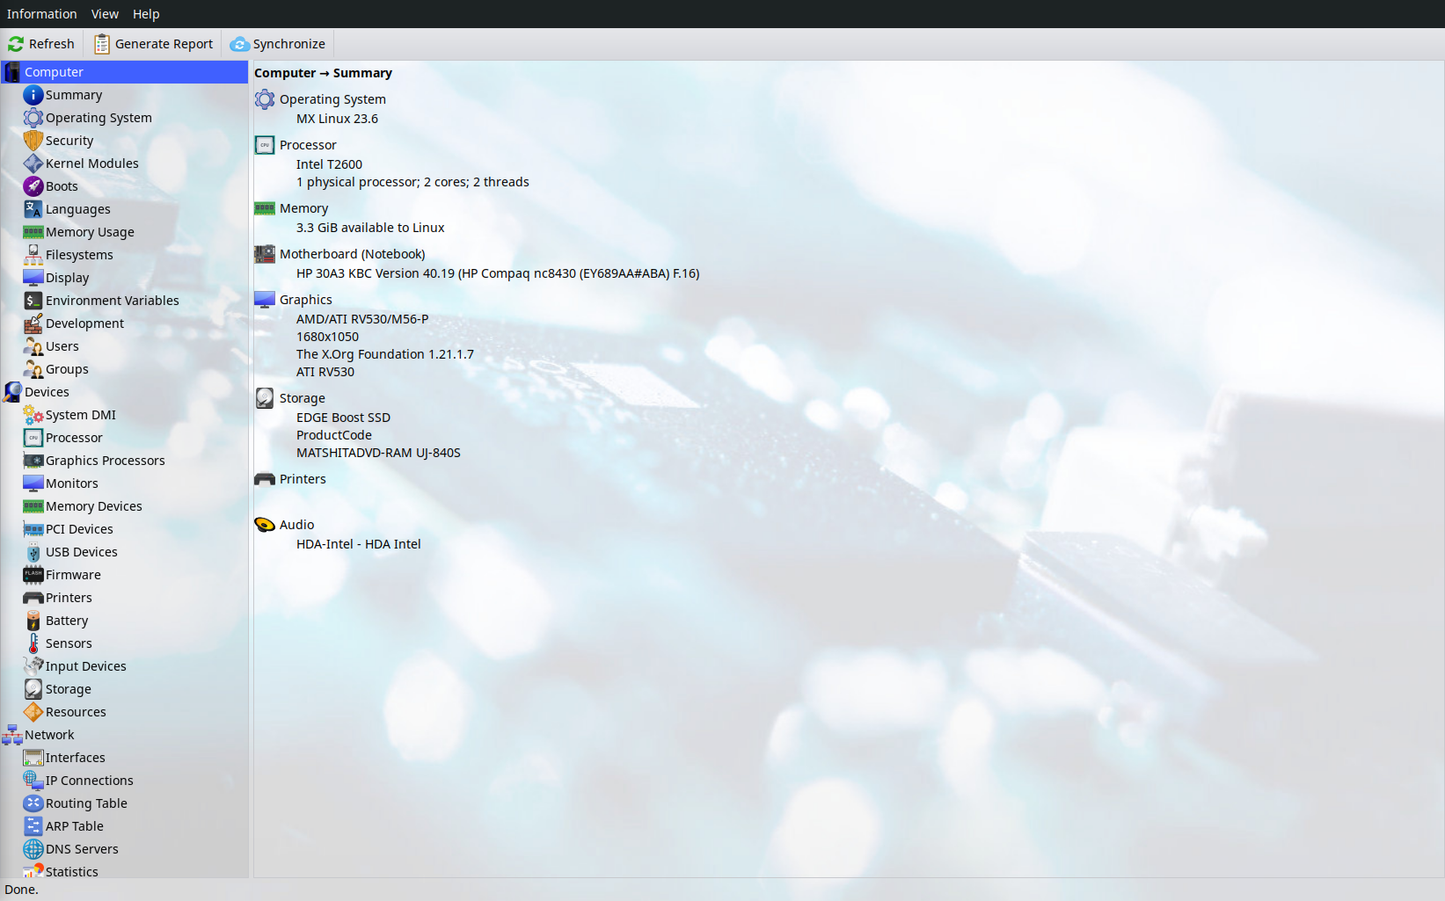
Task: Click '3.3 GiB available to Linux' text
Action: [370, 228]
